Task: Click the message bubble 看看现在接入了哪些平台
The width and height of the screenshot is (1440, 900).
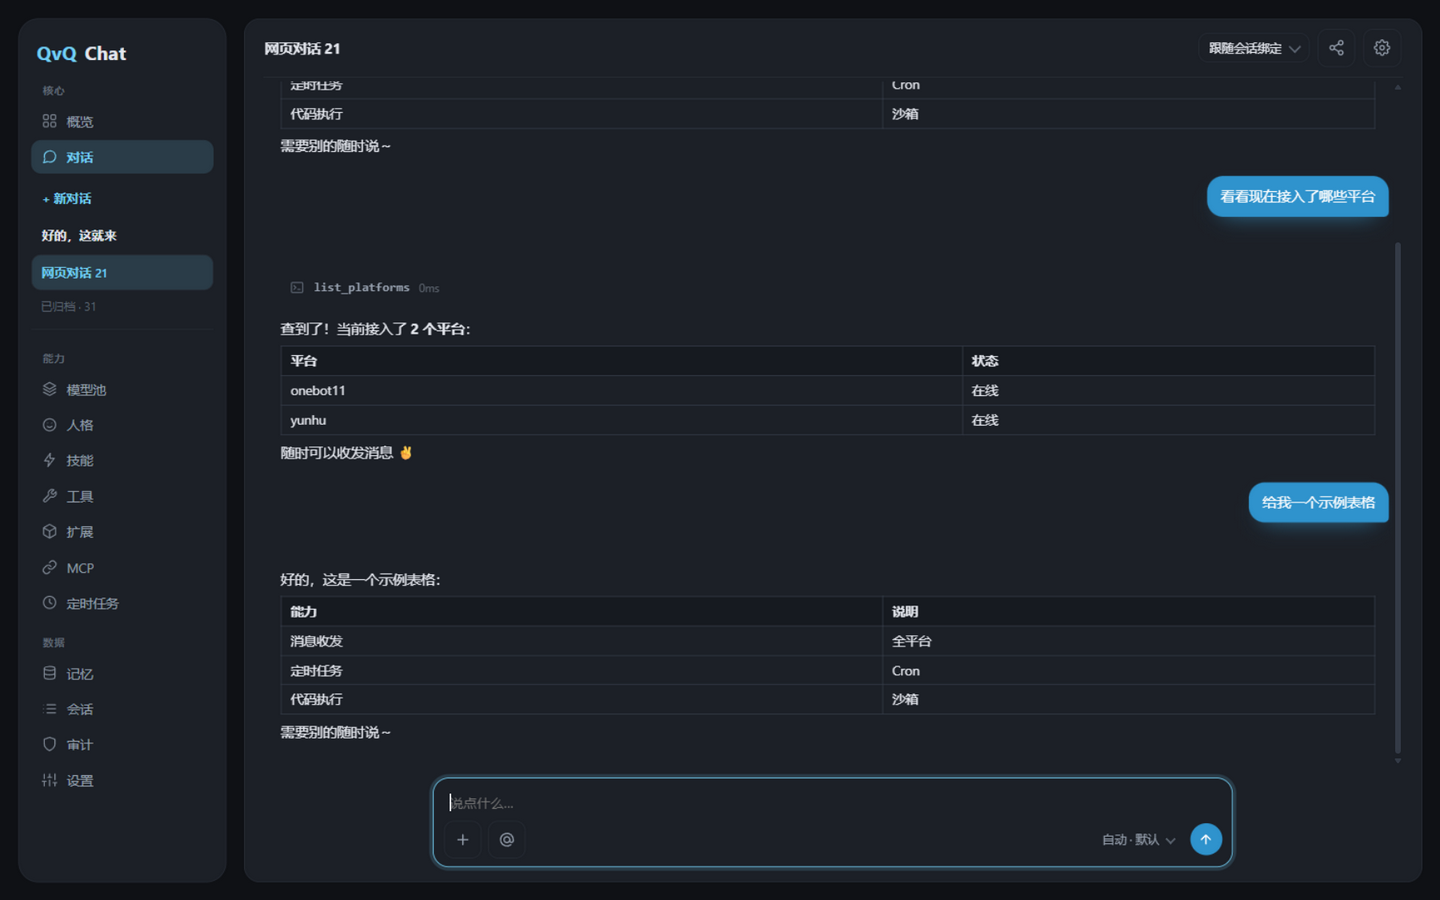Action: click(1297, 197)
